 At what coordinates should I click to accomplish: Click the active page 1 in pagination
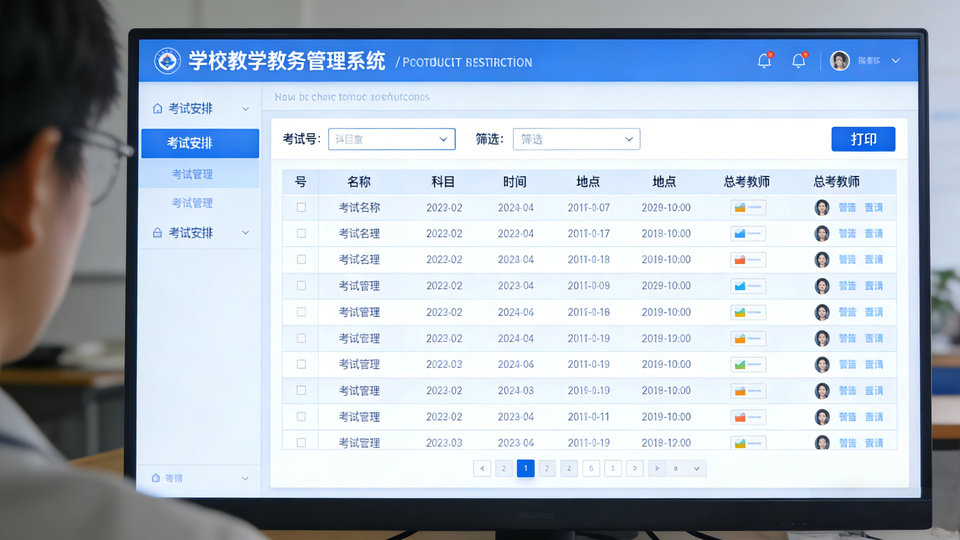pyautogui.click(x=525, y=468)
